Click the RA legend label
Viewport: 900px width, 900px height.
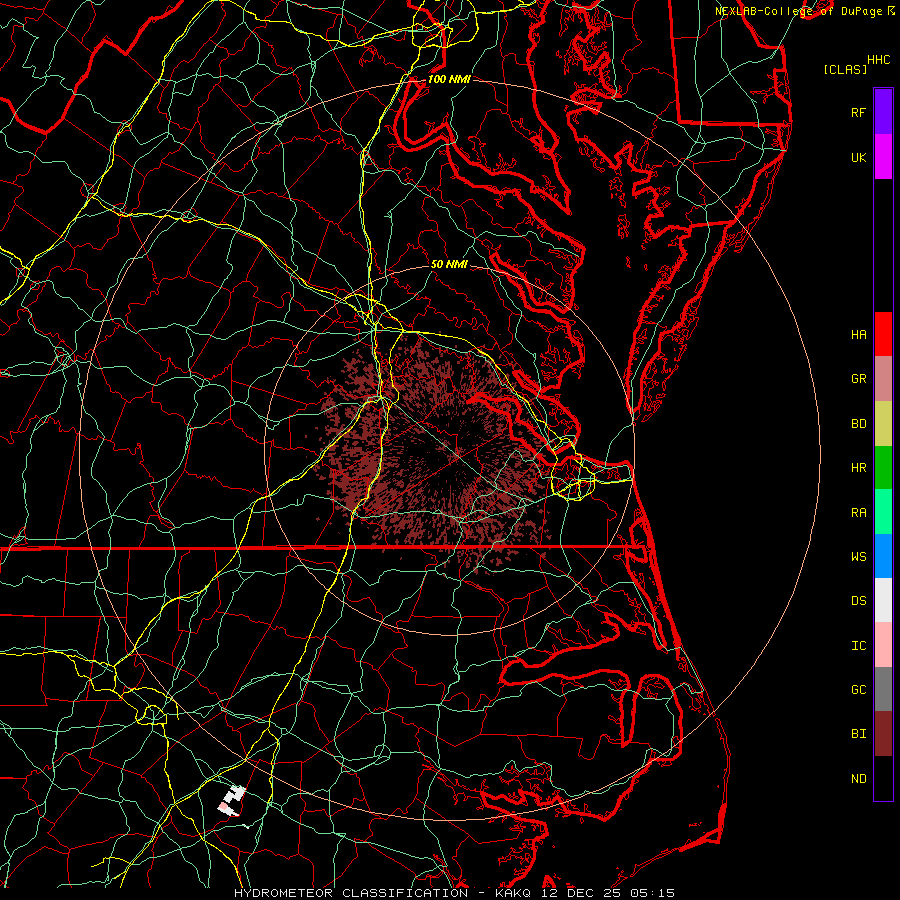click(858, 513)
